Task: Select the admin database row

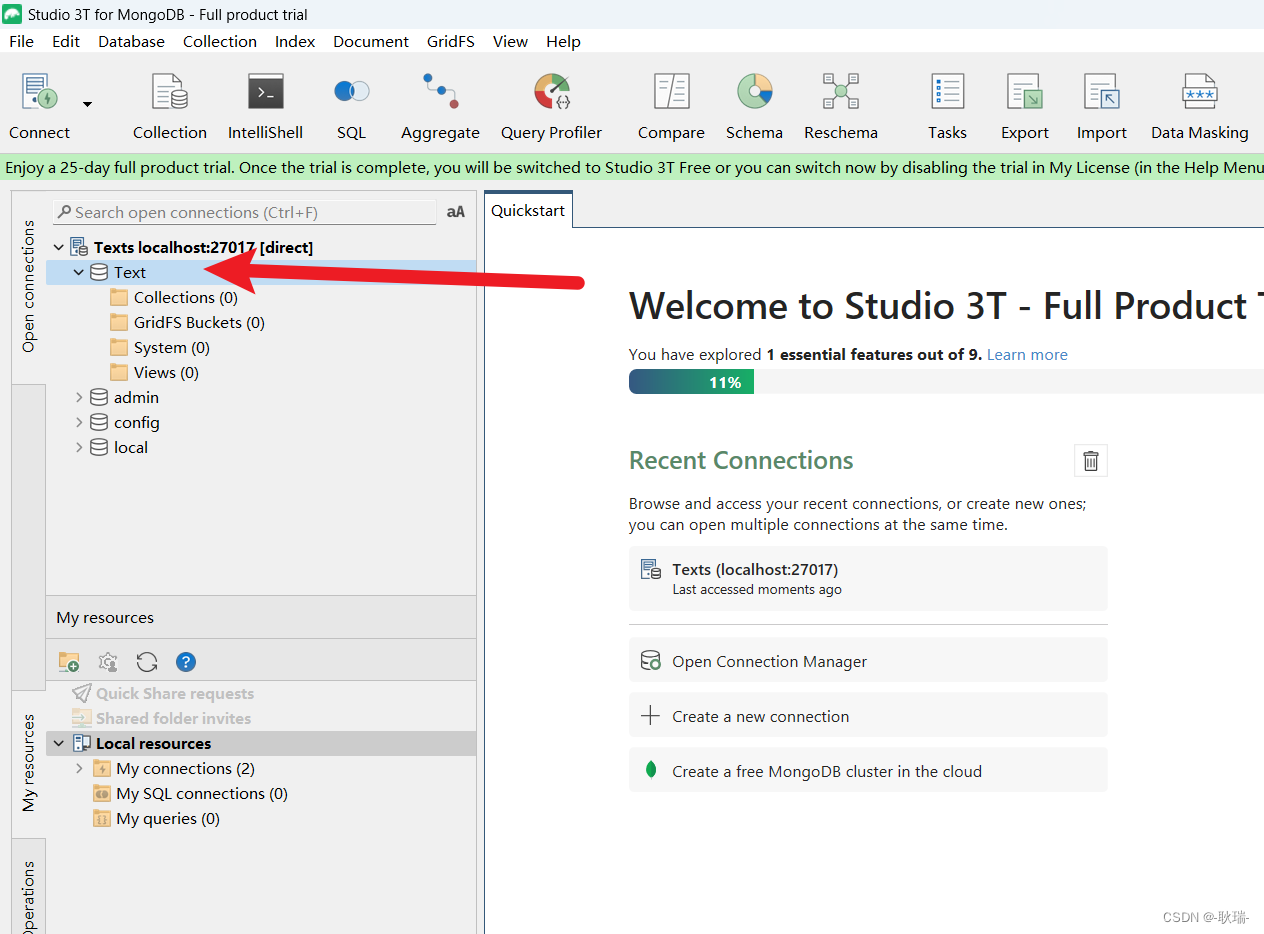Action: (x=262, y=397)
